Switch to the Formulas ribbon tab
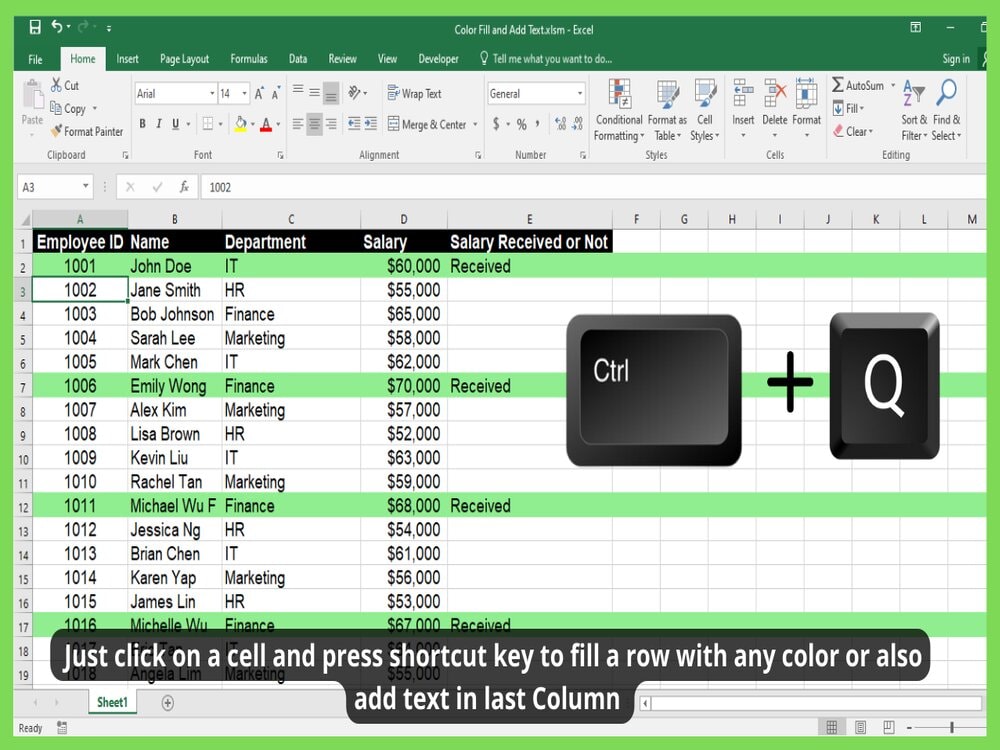1000x750 pixels. coord(248,58)
